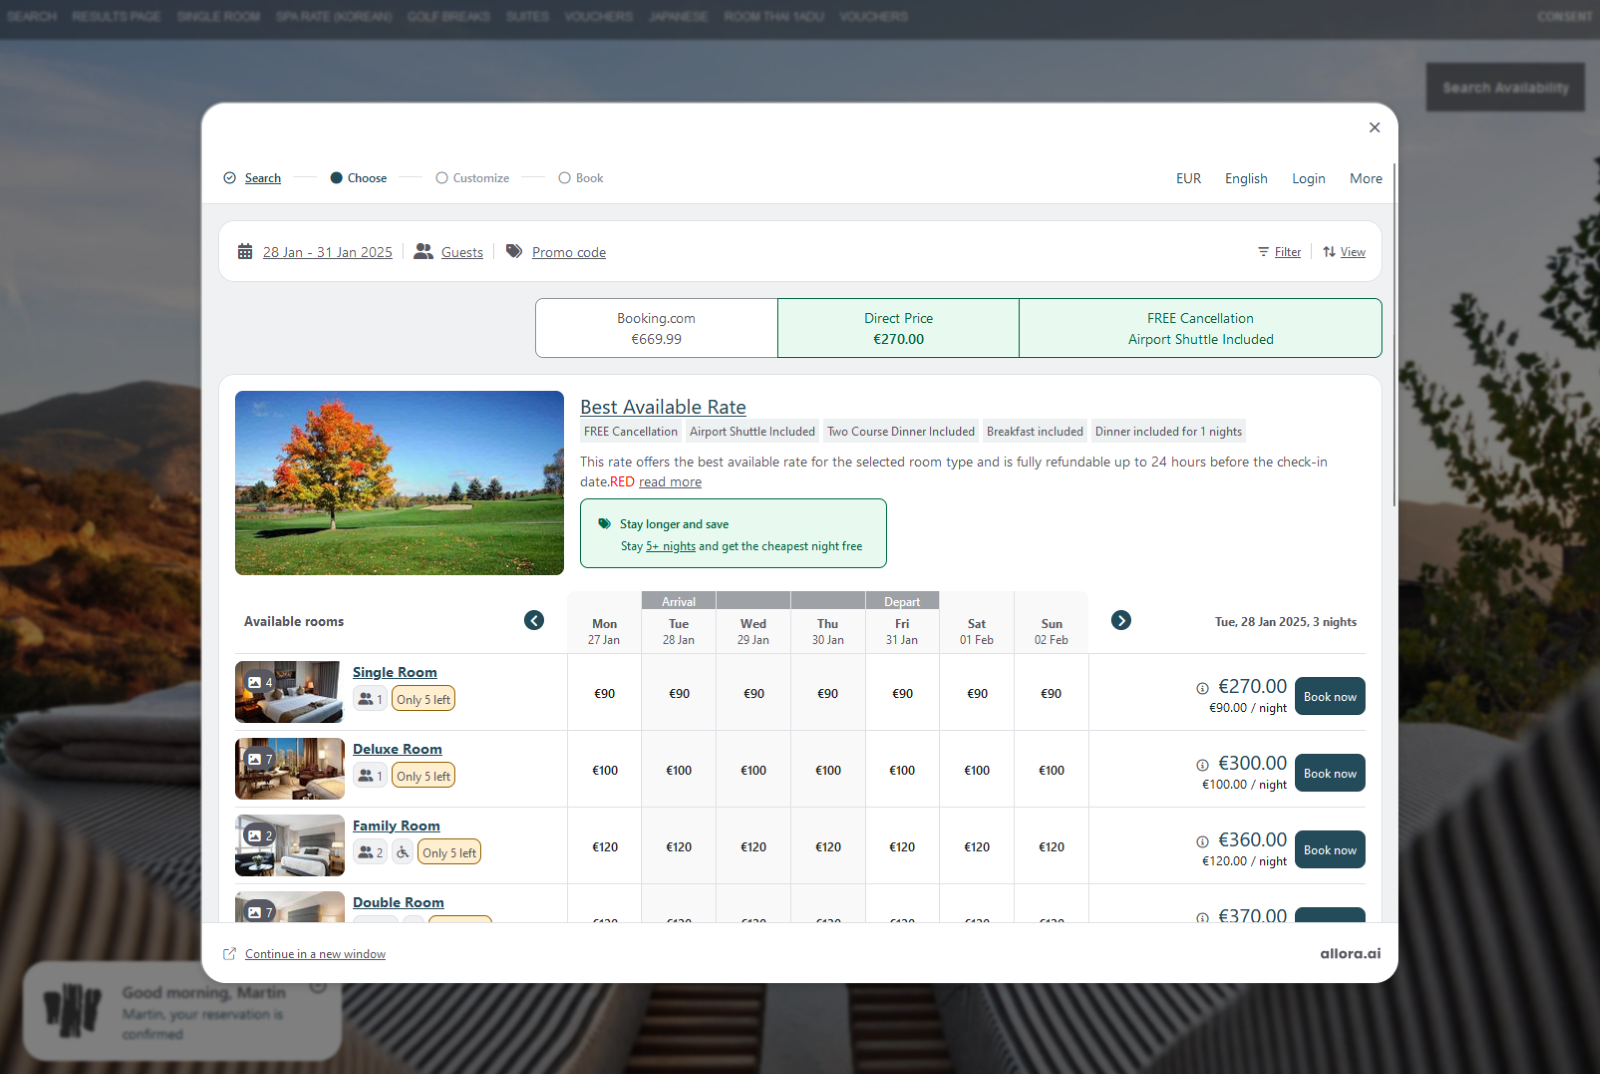
Task: Select the Customize step indicator
Action: (x=472, y=178)
